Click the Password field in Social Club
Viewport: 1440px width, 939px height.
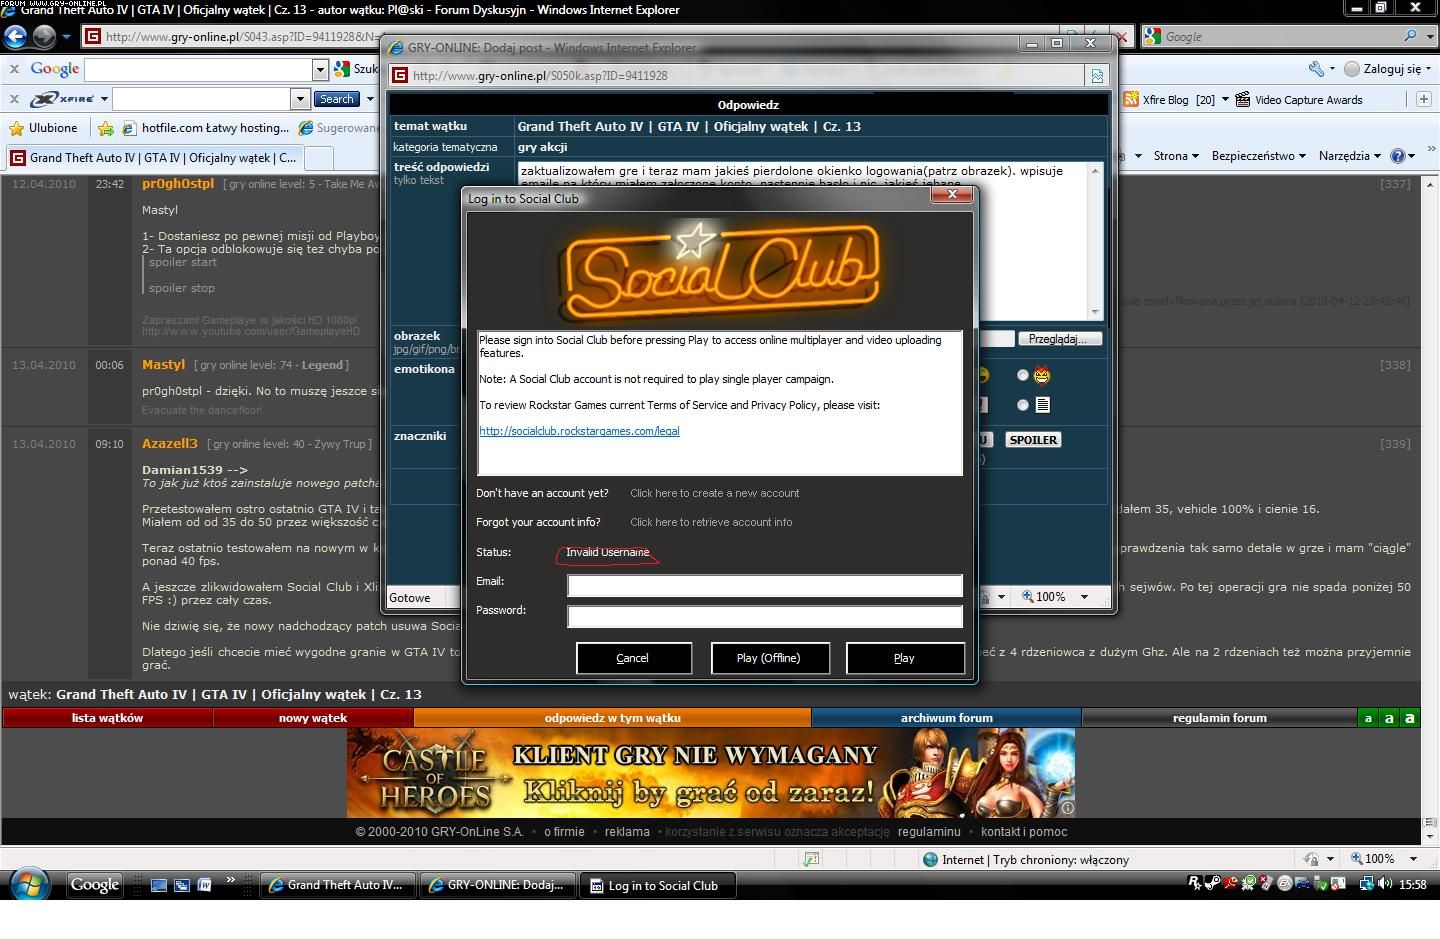pyautogui.click(x=765, y=616)
